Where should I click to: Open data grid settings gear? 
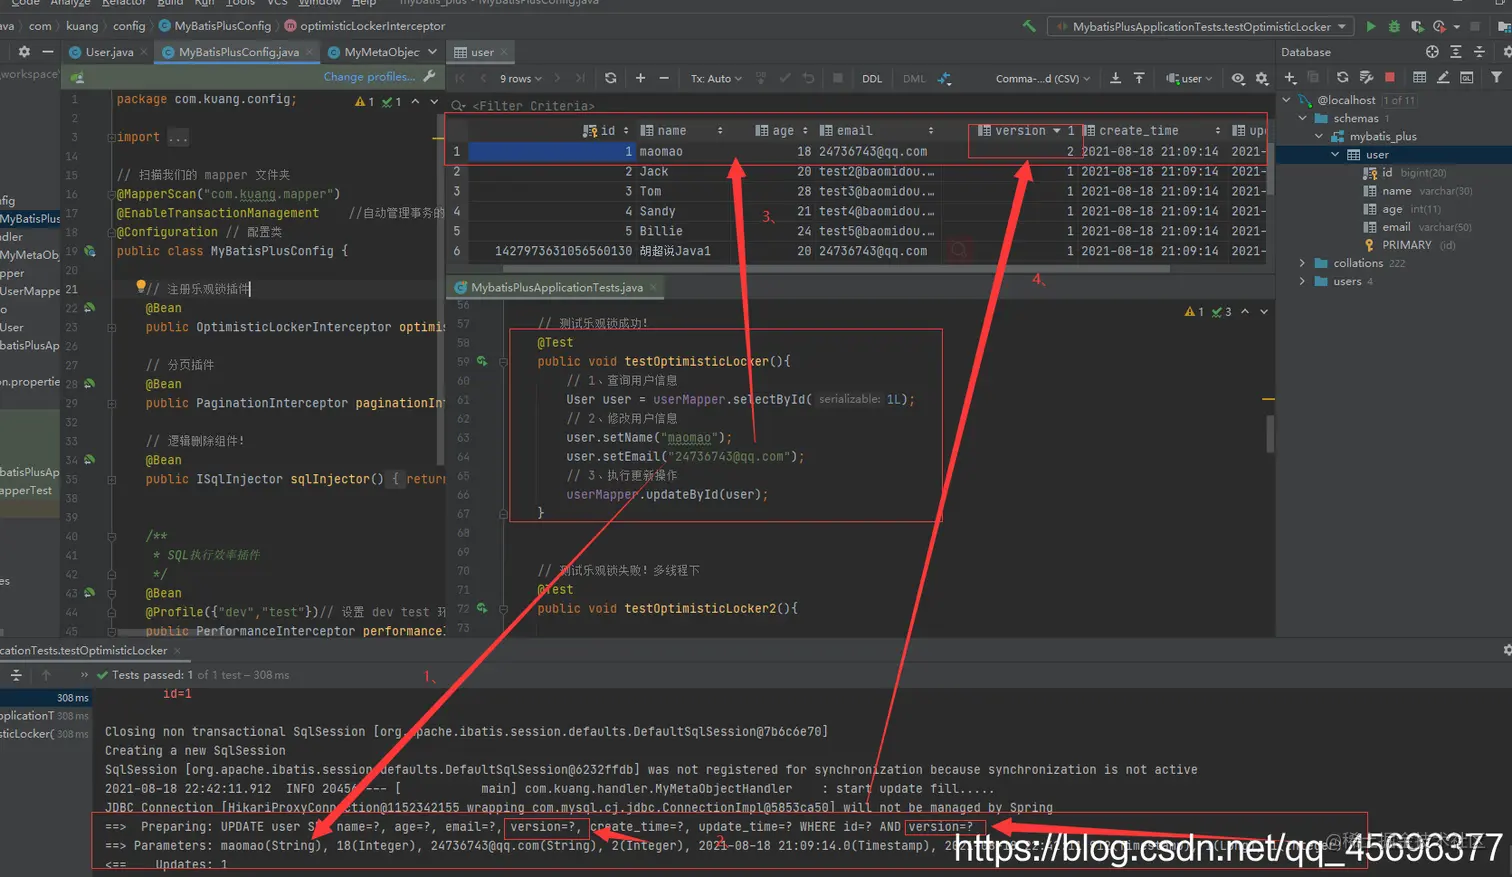[1262, 78]
